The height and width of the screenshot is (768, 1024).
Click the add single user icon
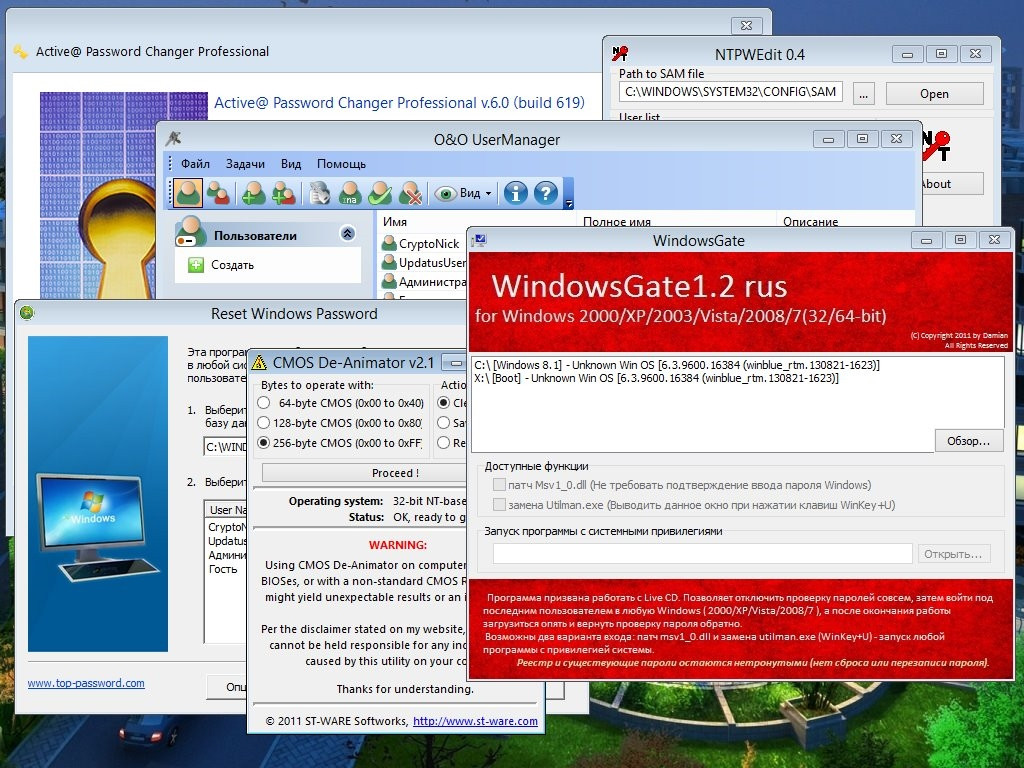click(253, 193)
